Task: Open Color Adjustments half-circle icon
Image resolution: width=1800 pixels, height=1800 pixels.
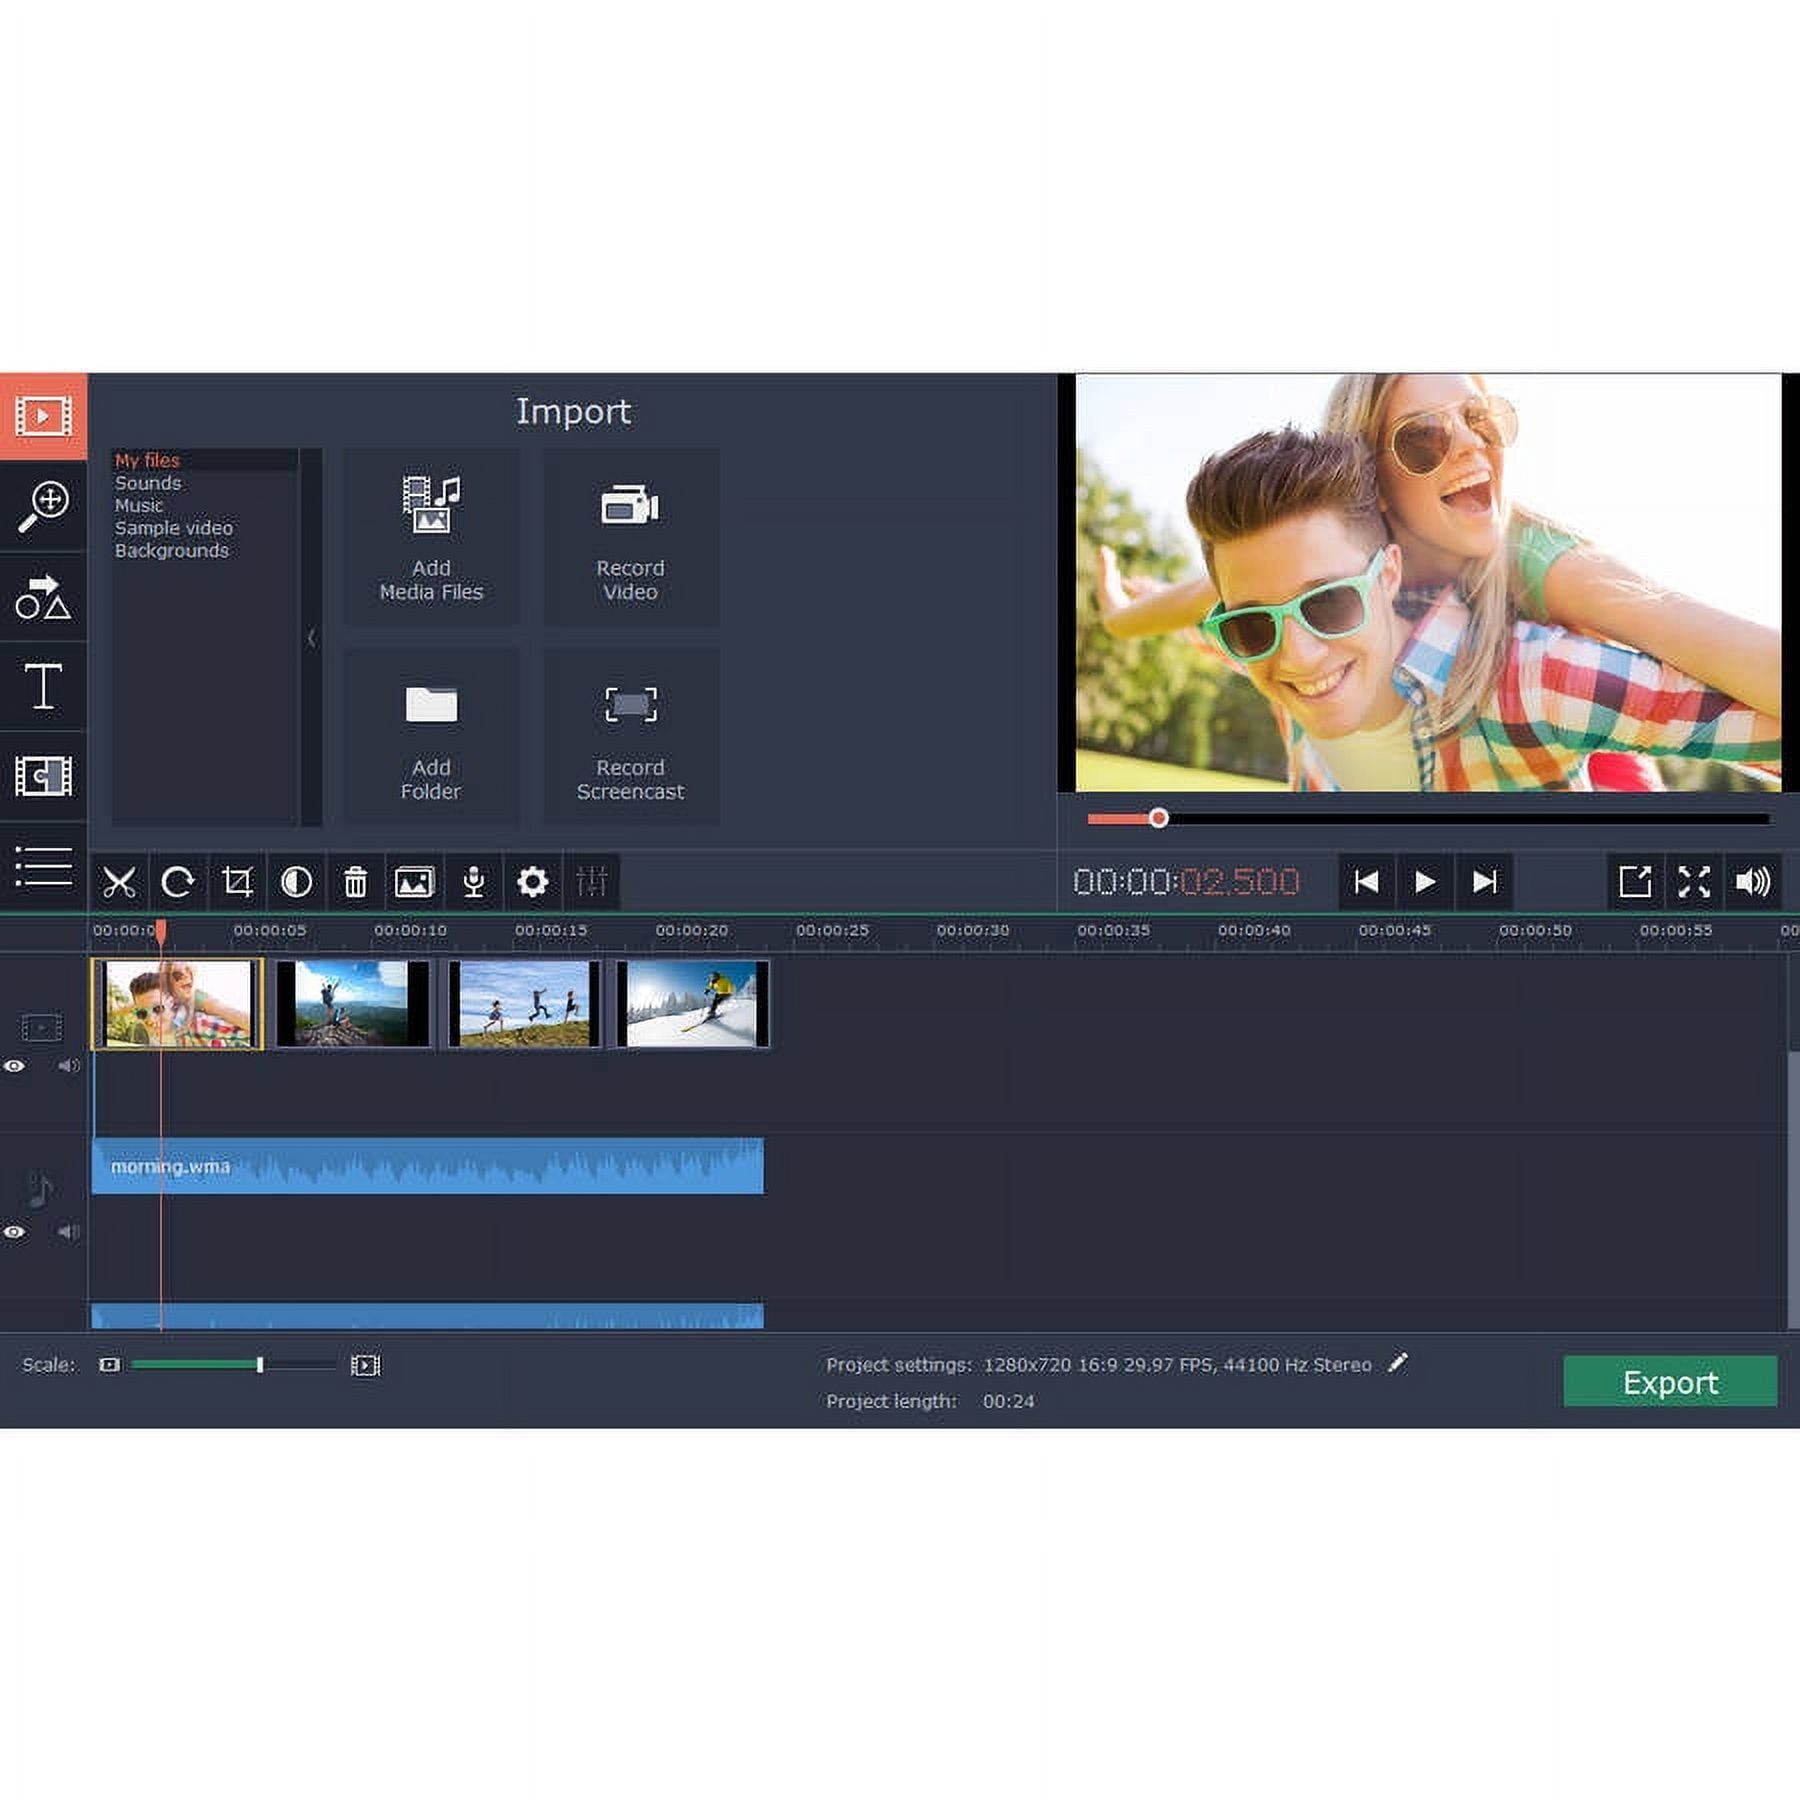Action: click(296, 882)
